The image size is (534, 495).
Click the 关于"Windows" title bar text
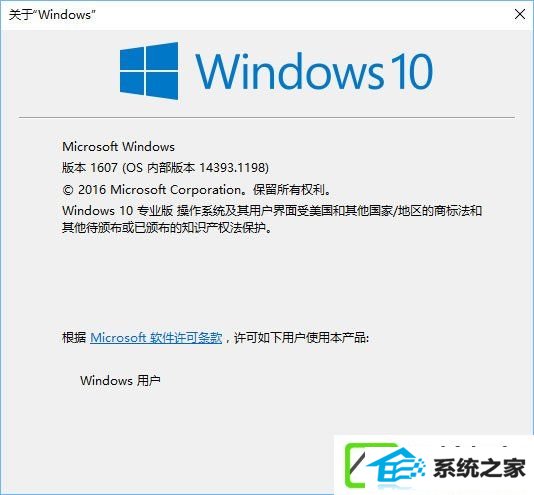[52, 15]
